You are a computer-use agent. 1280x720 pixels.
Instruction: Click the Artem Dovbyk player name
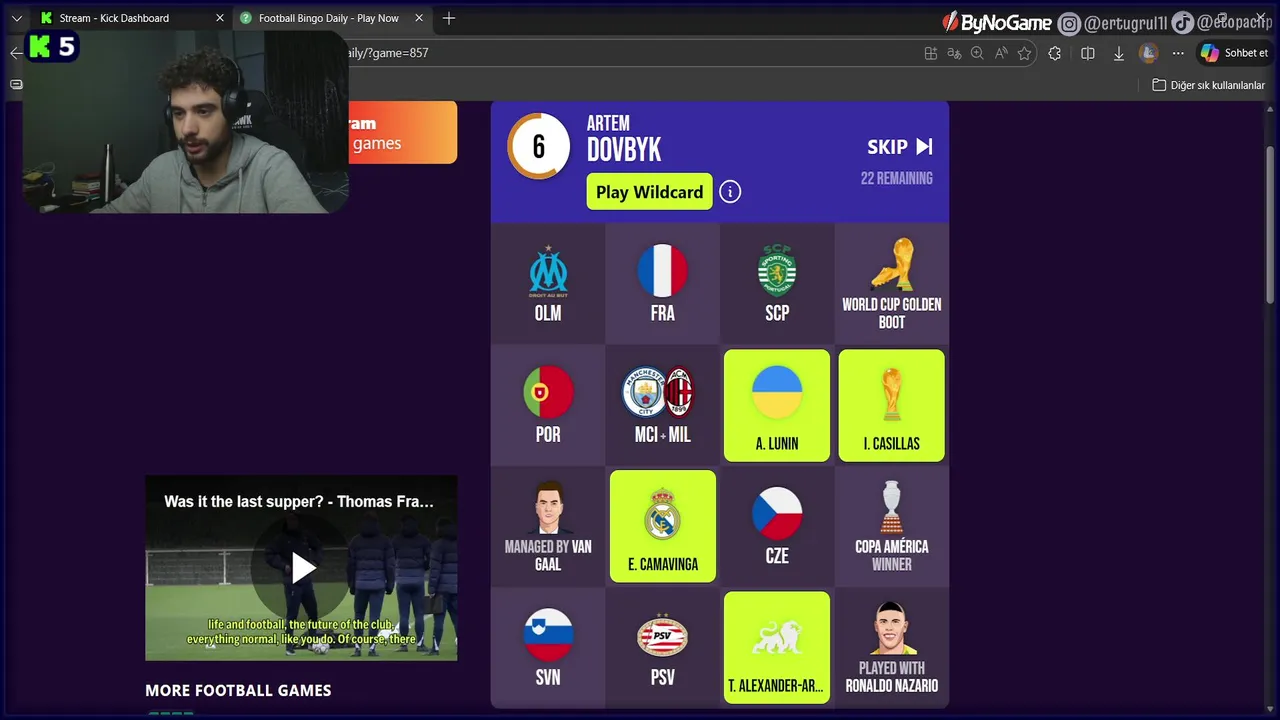624,139
